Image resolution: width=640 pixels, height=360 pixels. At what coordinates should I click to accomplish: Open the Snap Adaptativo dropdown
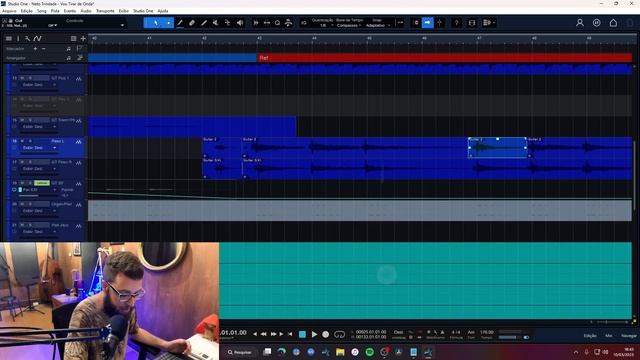point(378,25)
